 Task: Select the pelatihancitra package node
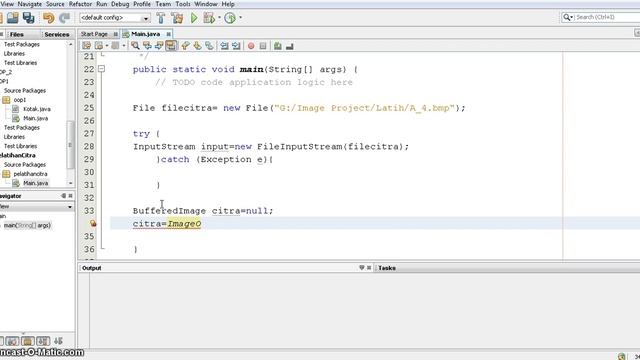click(30, 174)
